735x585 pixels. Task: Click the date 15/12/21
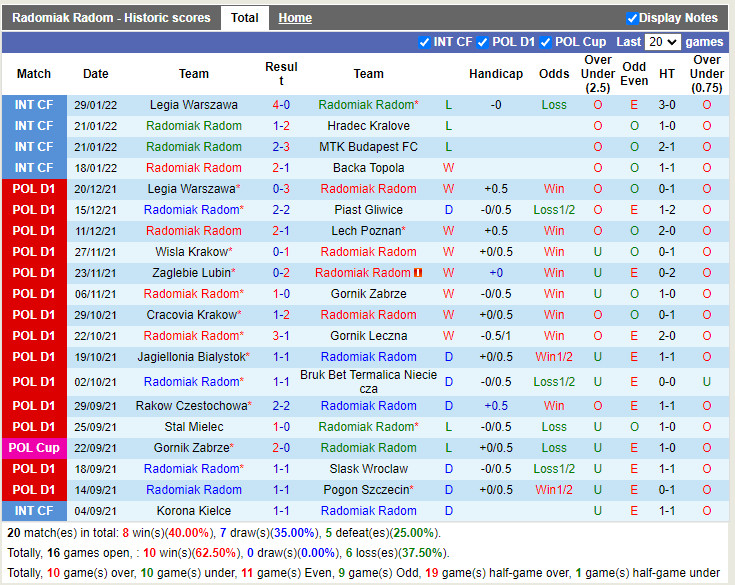(x=96, y=210)
